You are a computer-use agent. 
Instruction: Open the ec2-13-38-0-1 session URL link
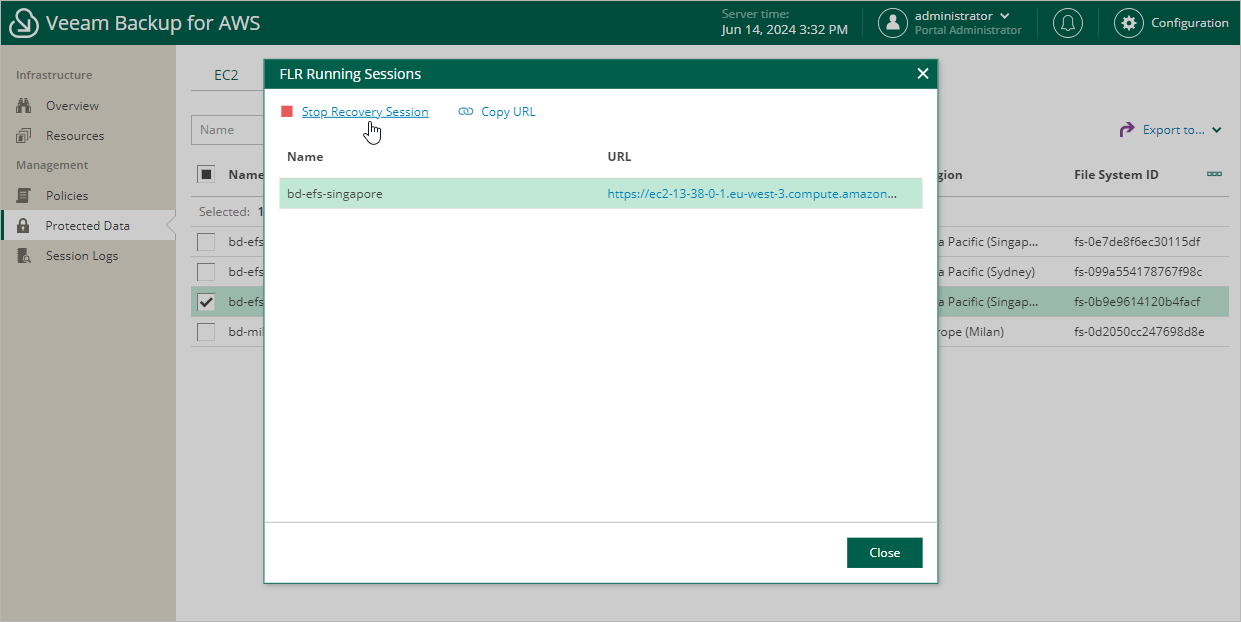point(752,194)
